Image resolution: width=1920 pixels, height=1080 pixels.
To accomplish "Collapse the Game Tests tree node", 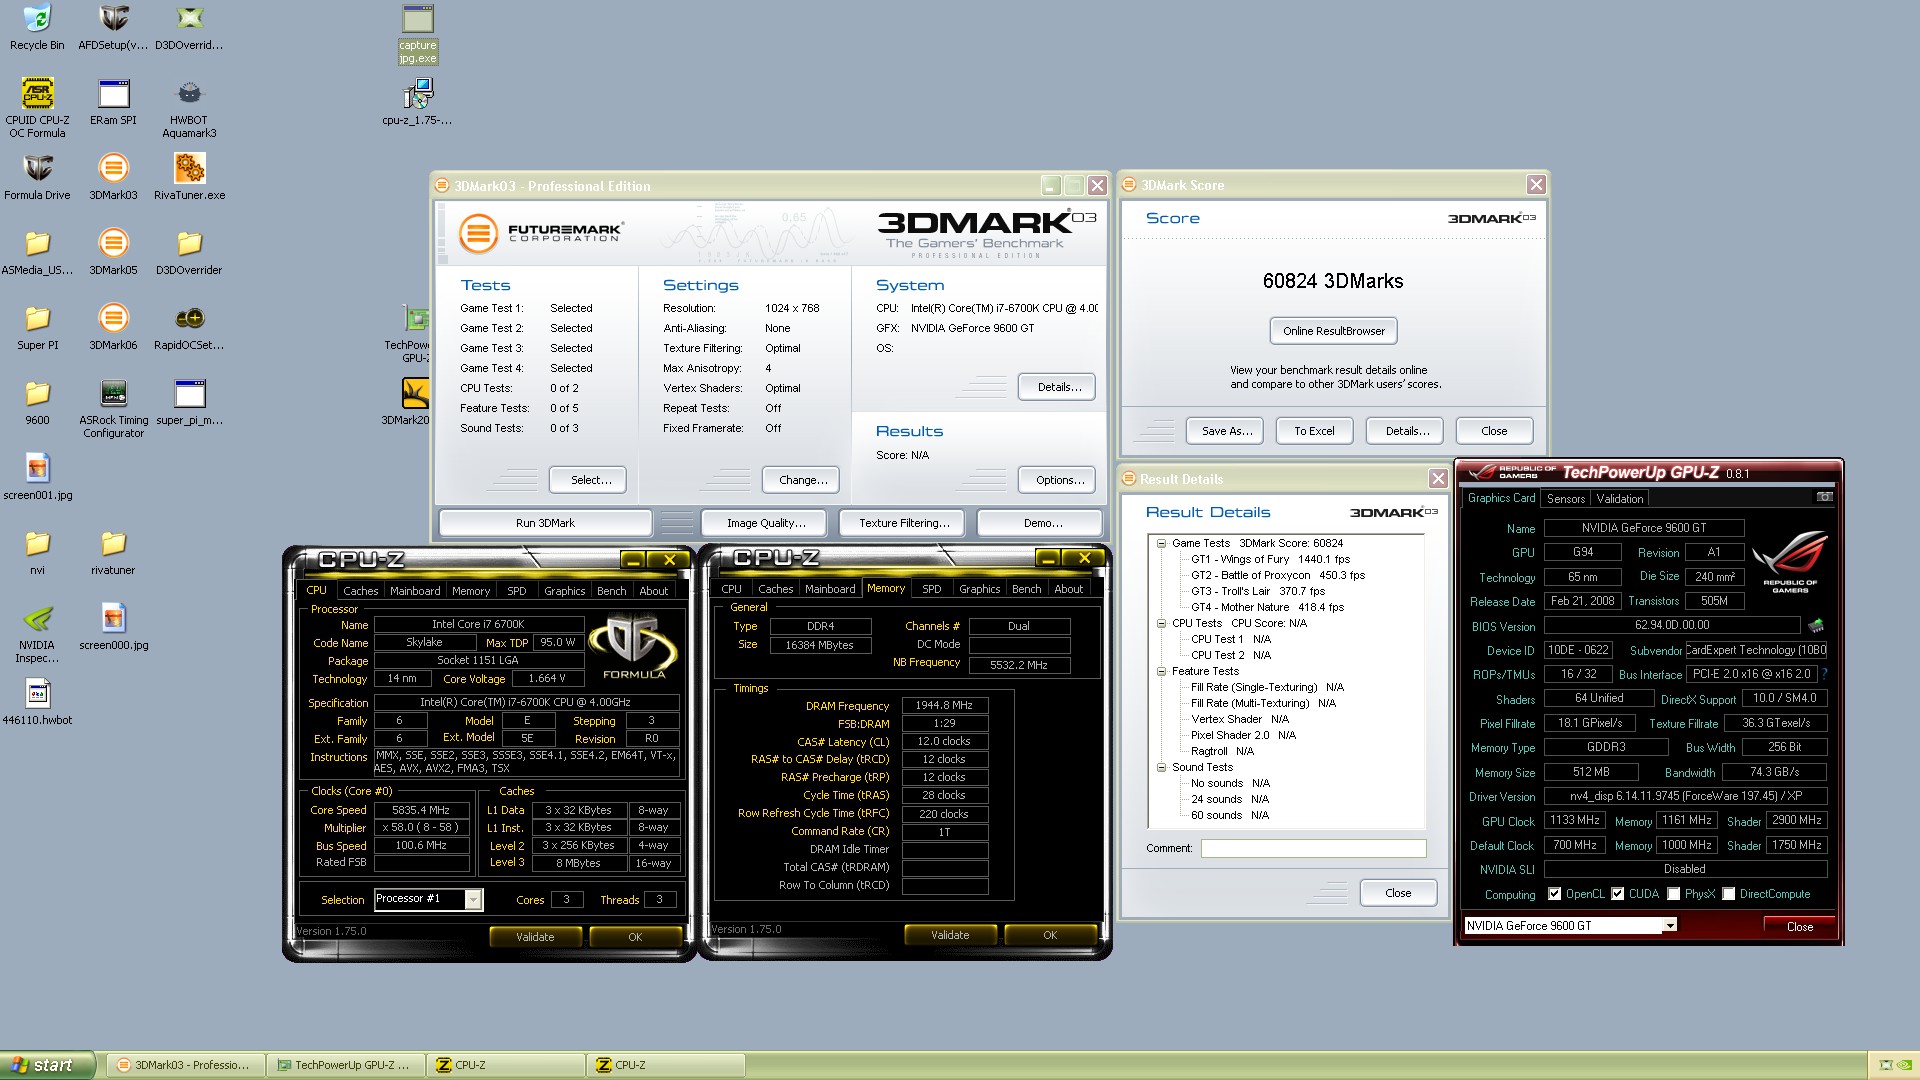I will pyautogui.click(x=1161, y=543).
